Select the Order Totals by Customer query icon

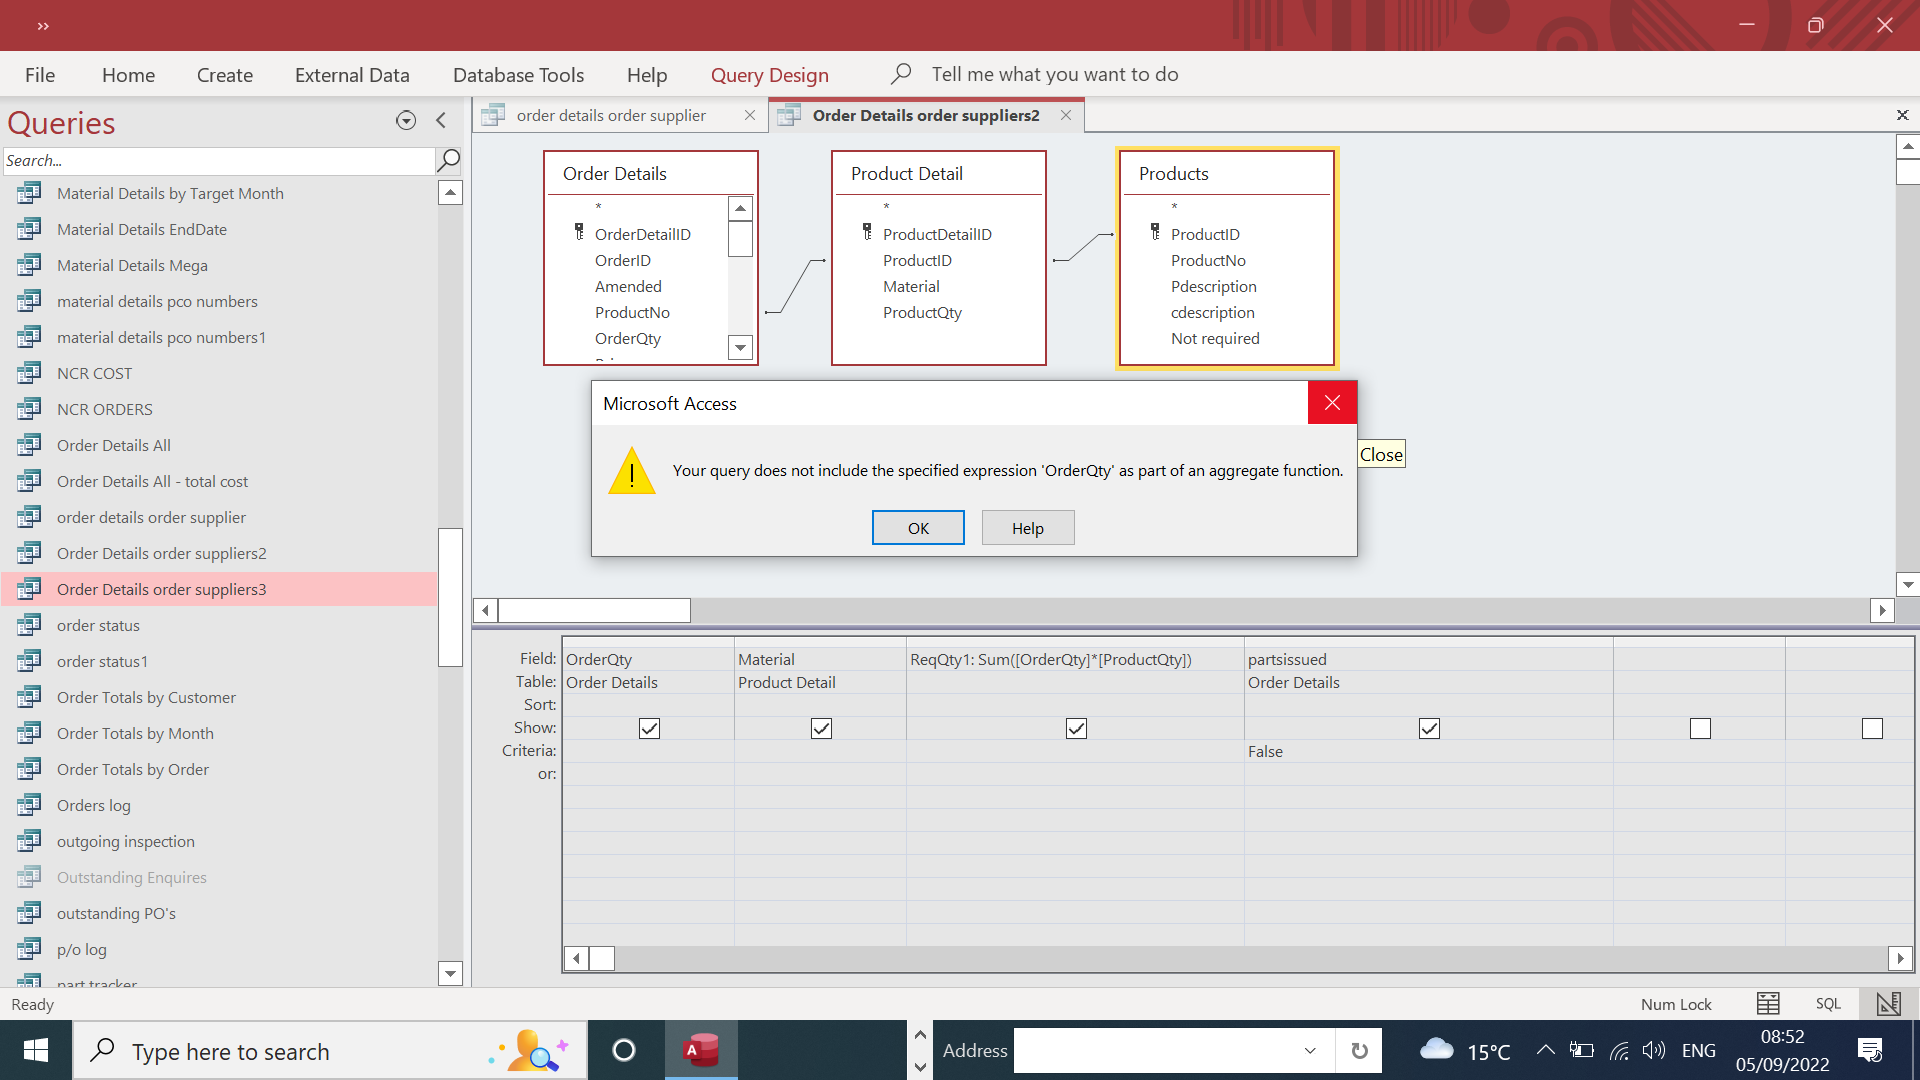29,697
